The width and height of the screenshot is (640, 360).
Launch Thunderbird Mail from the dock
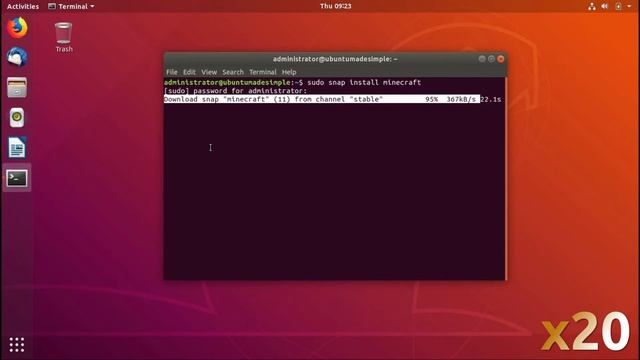(x=17, y=58)
